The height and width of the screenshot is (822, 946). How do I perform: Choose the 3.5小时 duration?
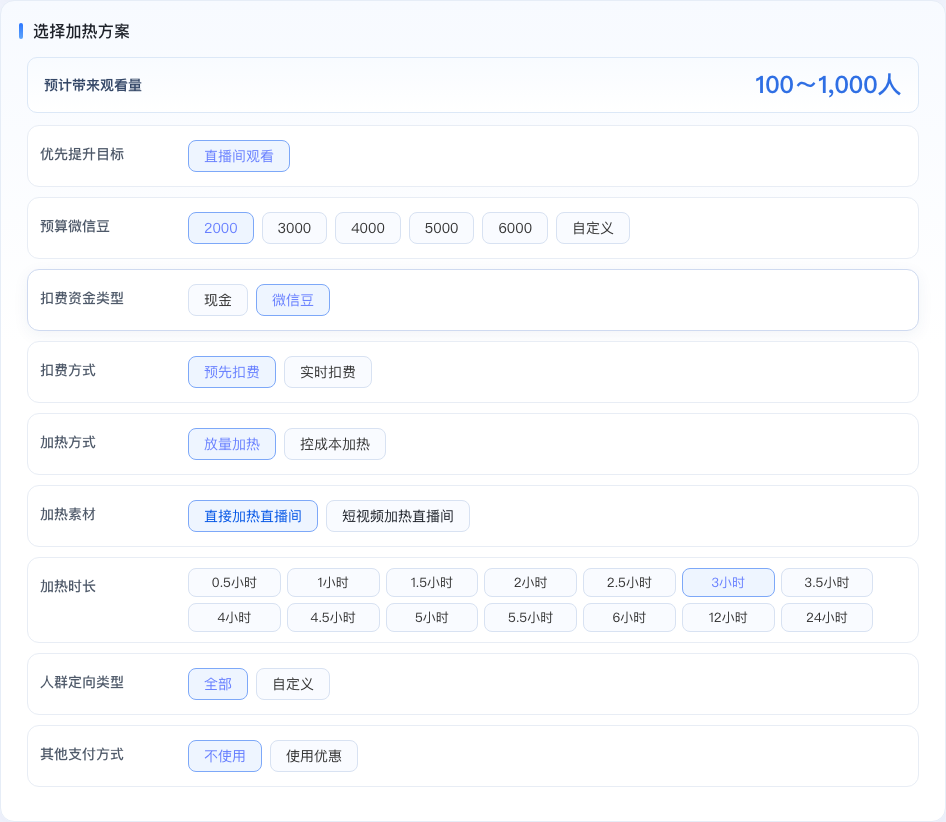click(x=827, y=582)
